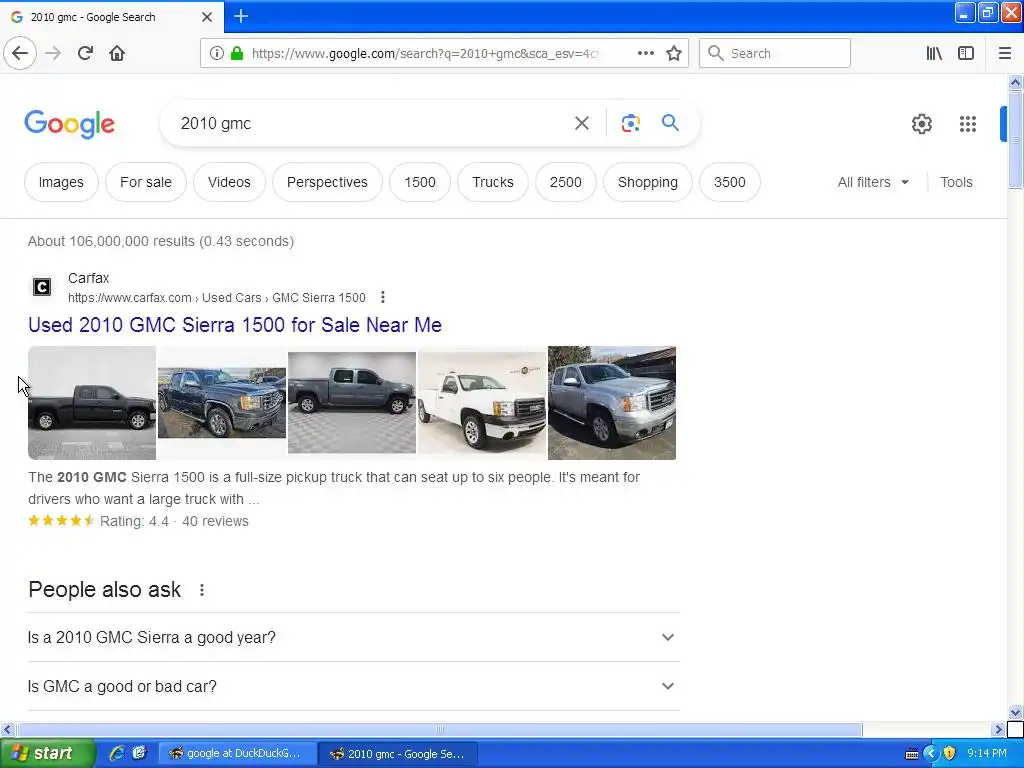The width and height of the screenshot is (1024, 768).
Task: Open the black Sierra truck thumbnail
Action: 92,403
